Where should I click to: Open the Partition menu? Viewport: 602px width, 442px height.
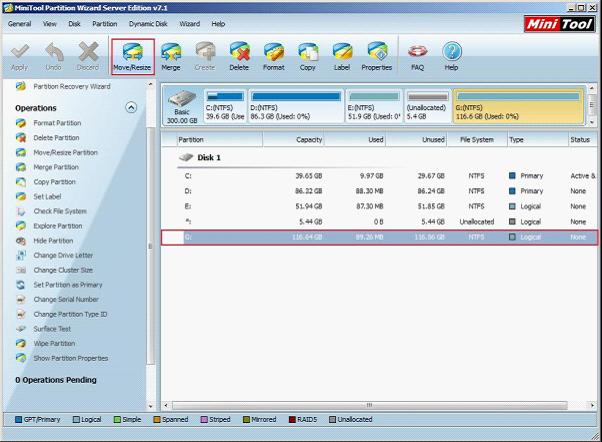(104, 24)
